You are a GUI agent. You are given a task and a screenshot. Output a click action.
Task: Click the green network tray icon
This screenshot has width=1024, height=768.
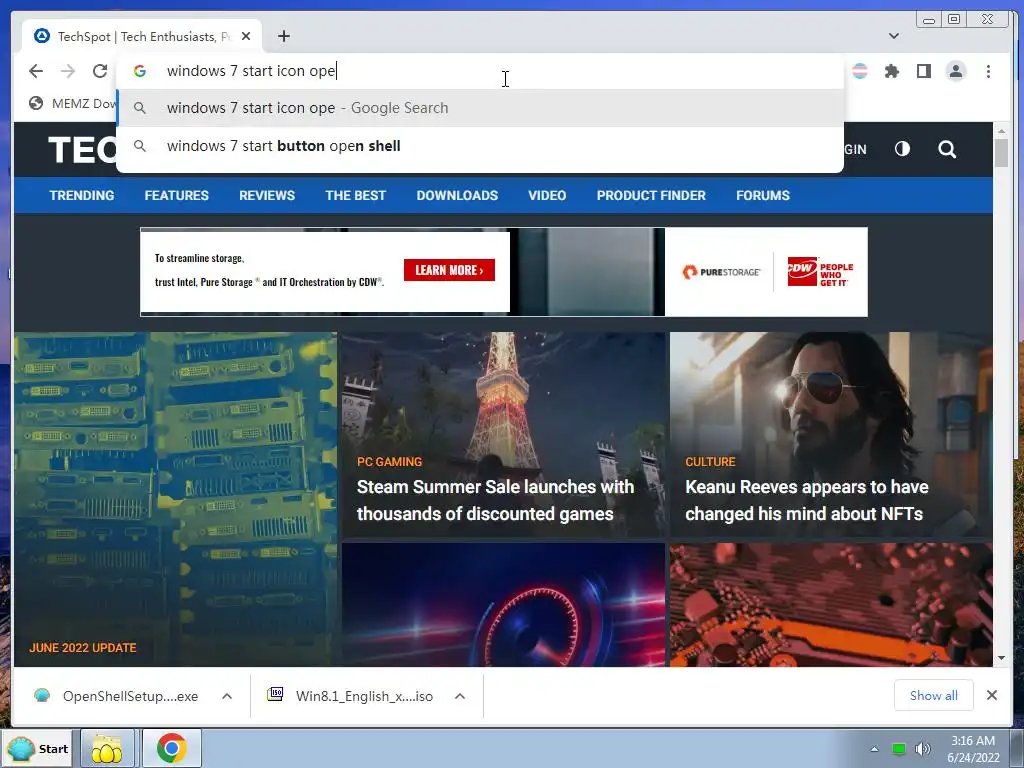pos(899,749)
